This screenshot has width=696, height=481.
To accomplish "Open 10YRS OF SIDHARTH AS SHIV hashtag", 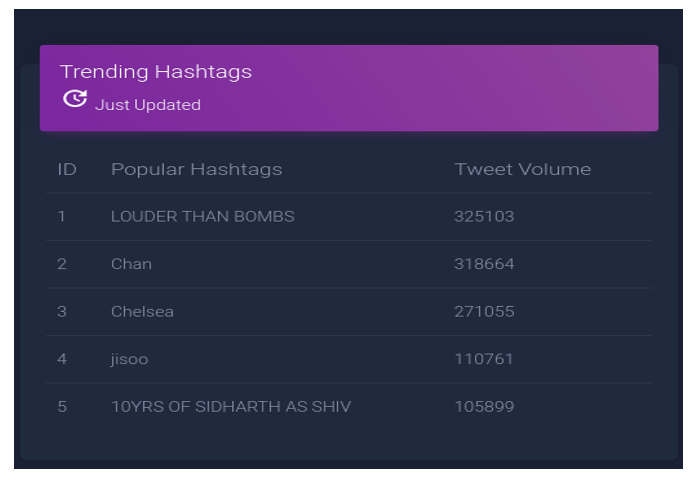I will [x=230, y=407].
